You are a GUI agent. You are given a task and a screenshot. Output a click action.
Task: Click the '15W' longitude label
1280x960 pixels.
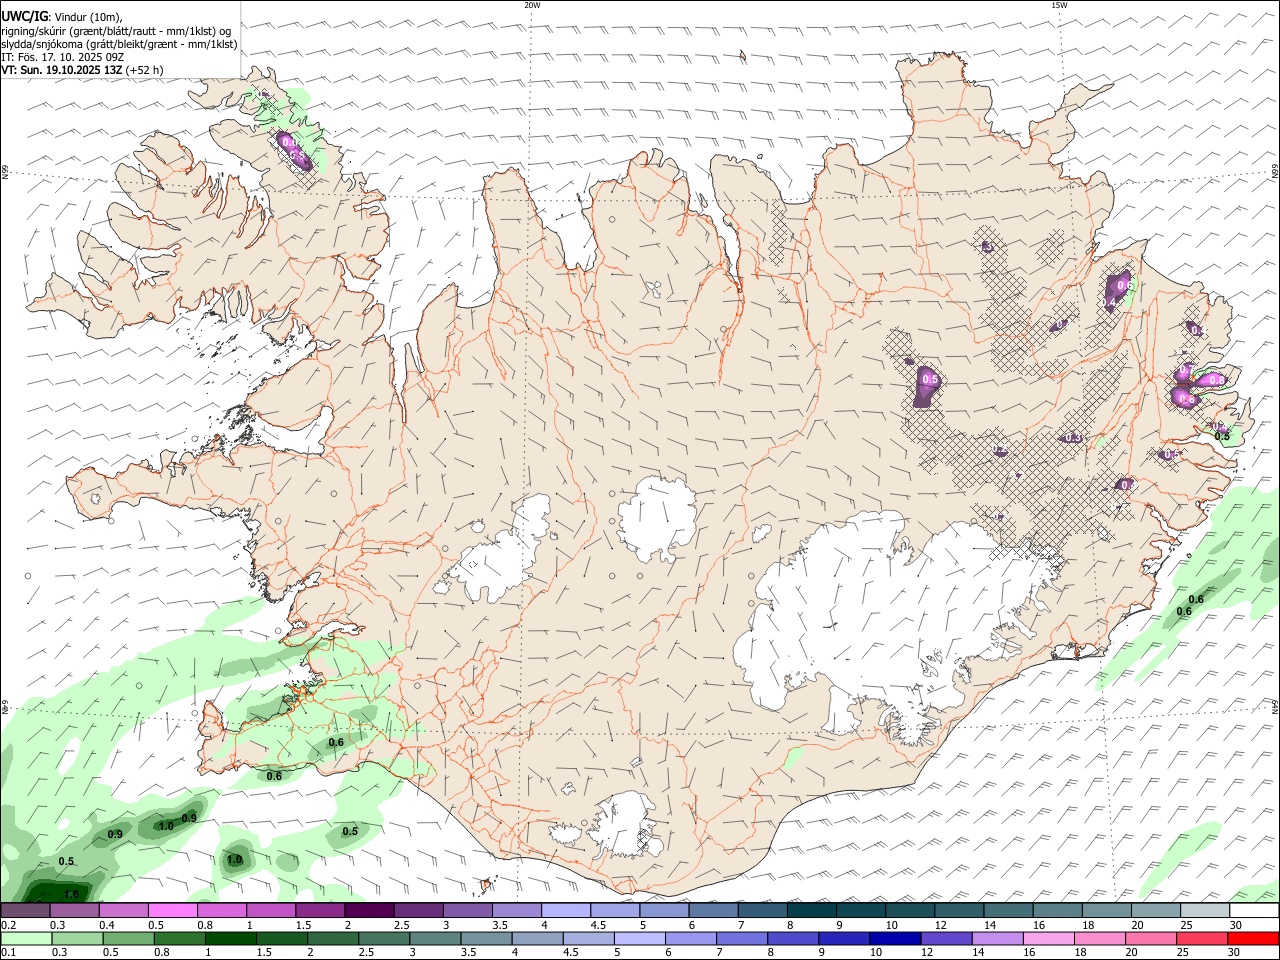point(1059,5)
